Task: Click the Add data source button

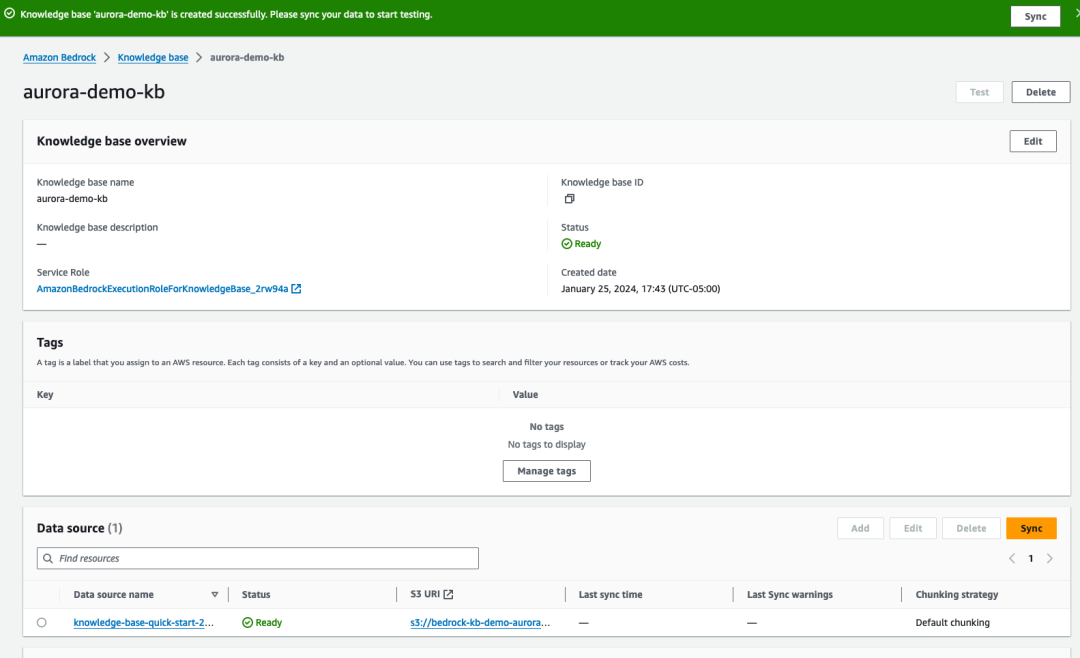Action: tap(860, 528)
